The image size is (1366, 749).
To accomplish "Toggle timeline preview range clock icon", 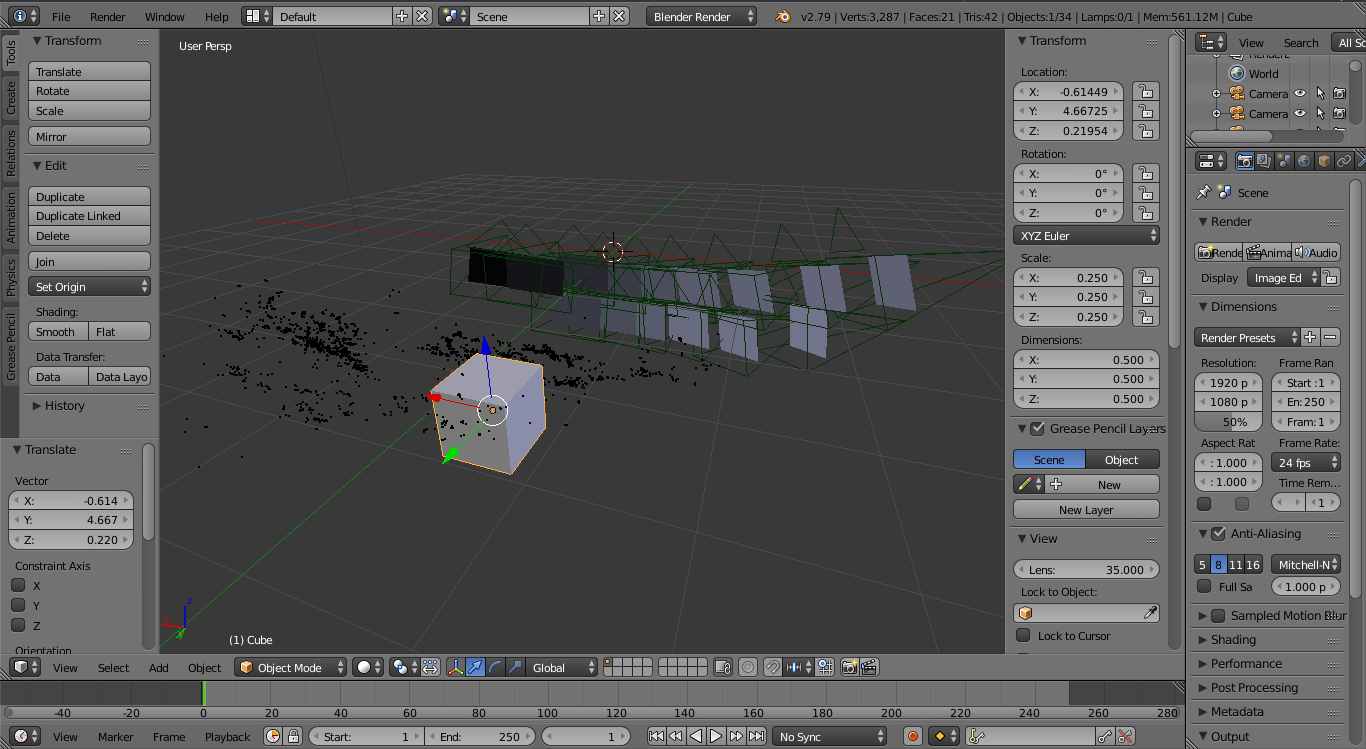I will (274, 736).
